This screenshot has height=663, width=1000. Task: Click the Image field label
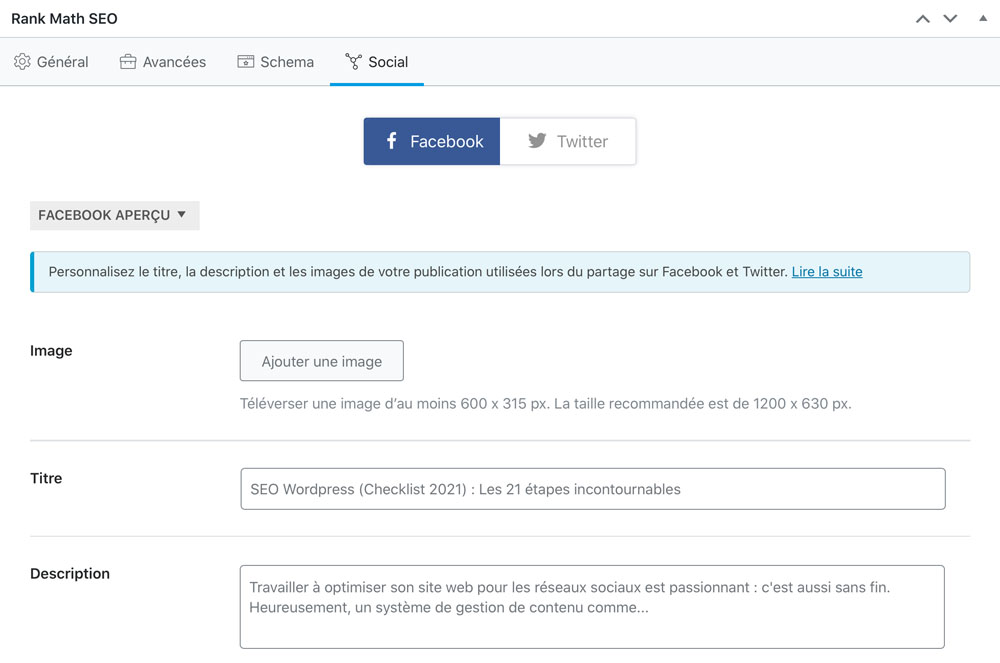point(51,351)
